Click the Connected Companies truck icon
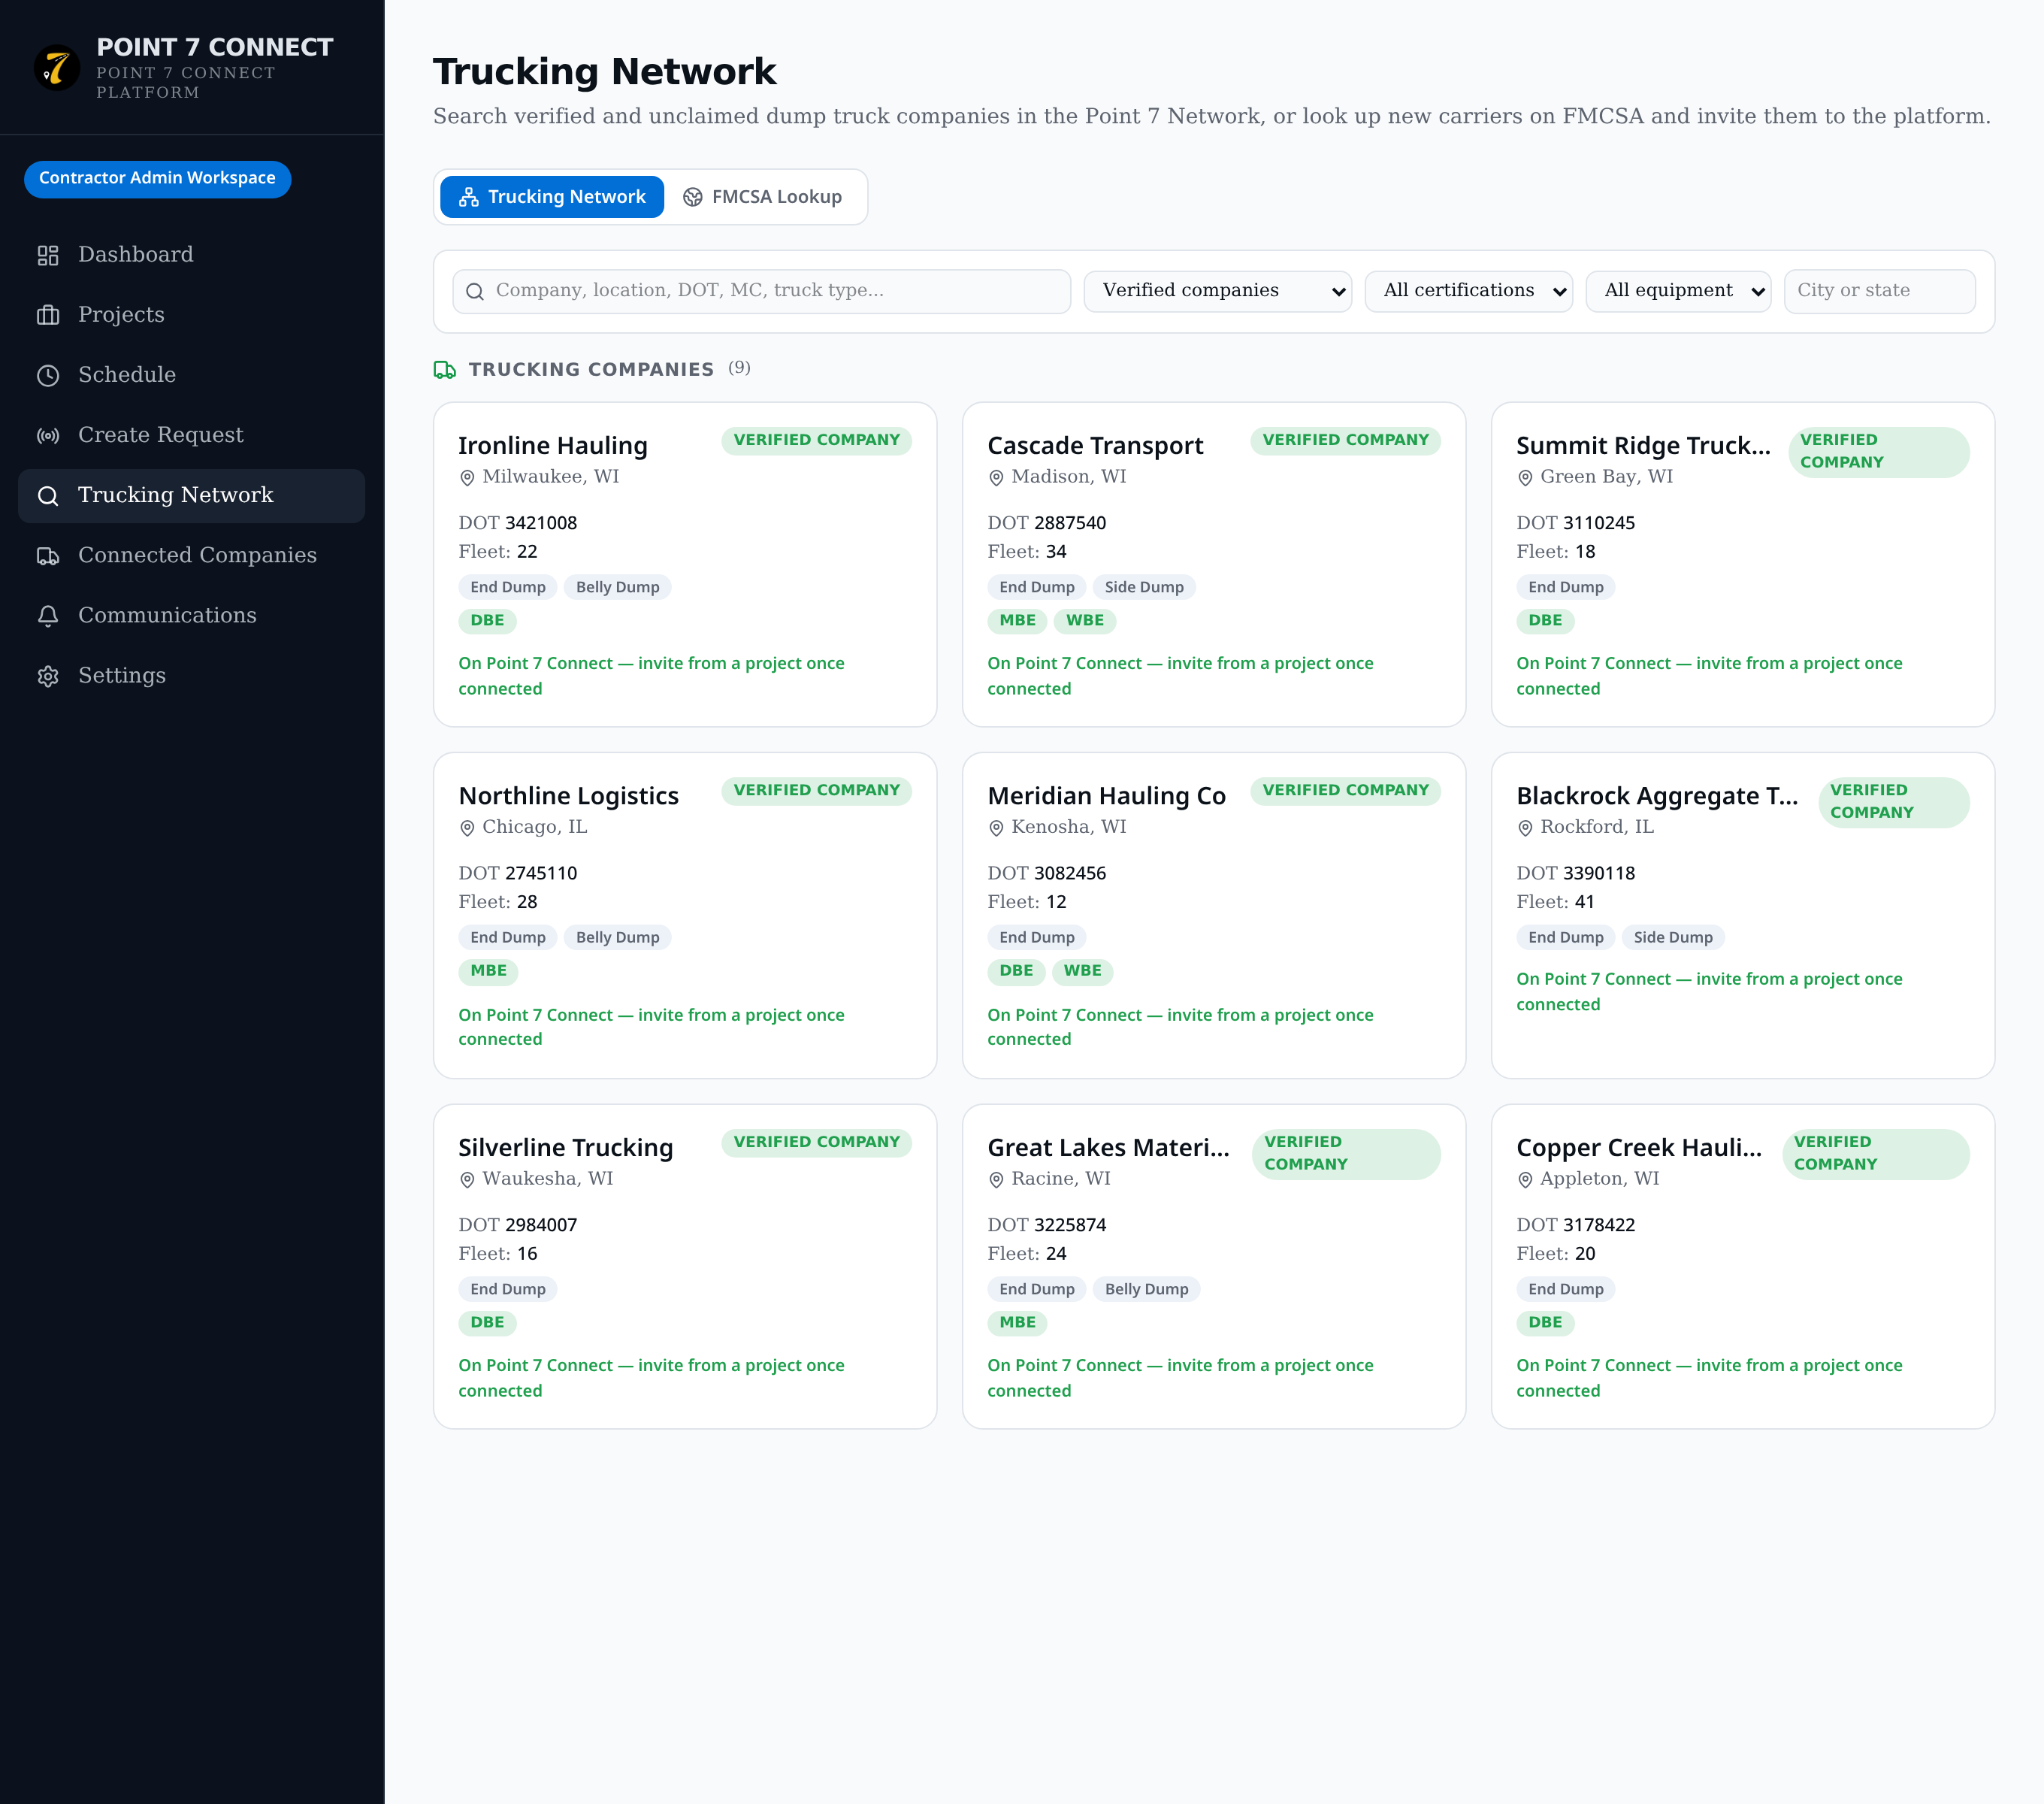Screen dimensions: 2044x1804 [x=48, y=555]
